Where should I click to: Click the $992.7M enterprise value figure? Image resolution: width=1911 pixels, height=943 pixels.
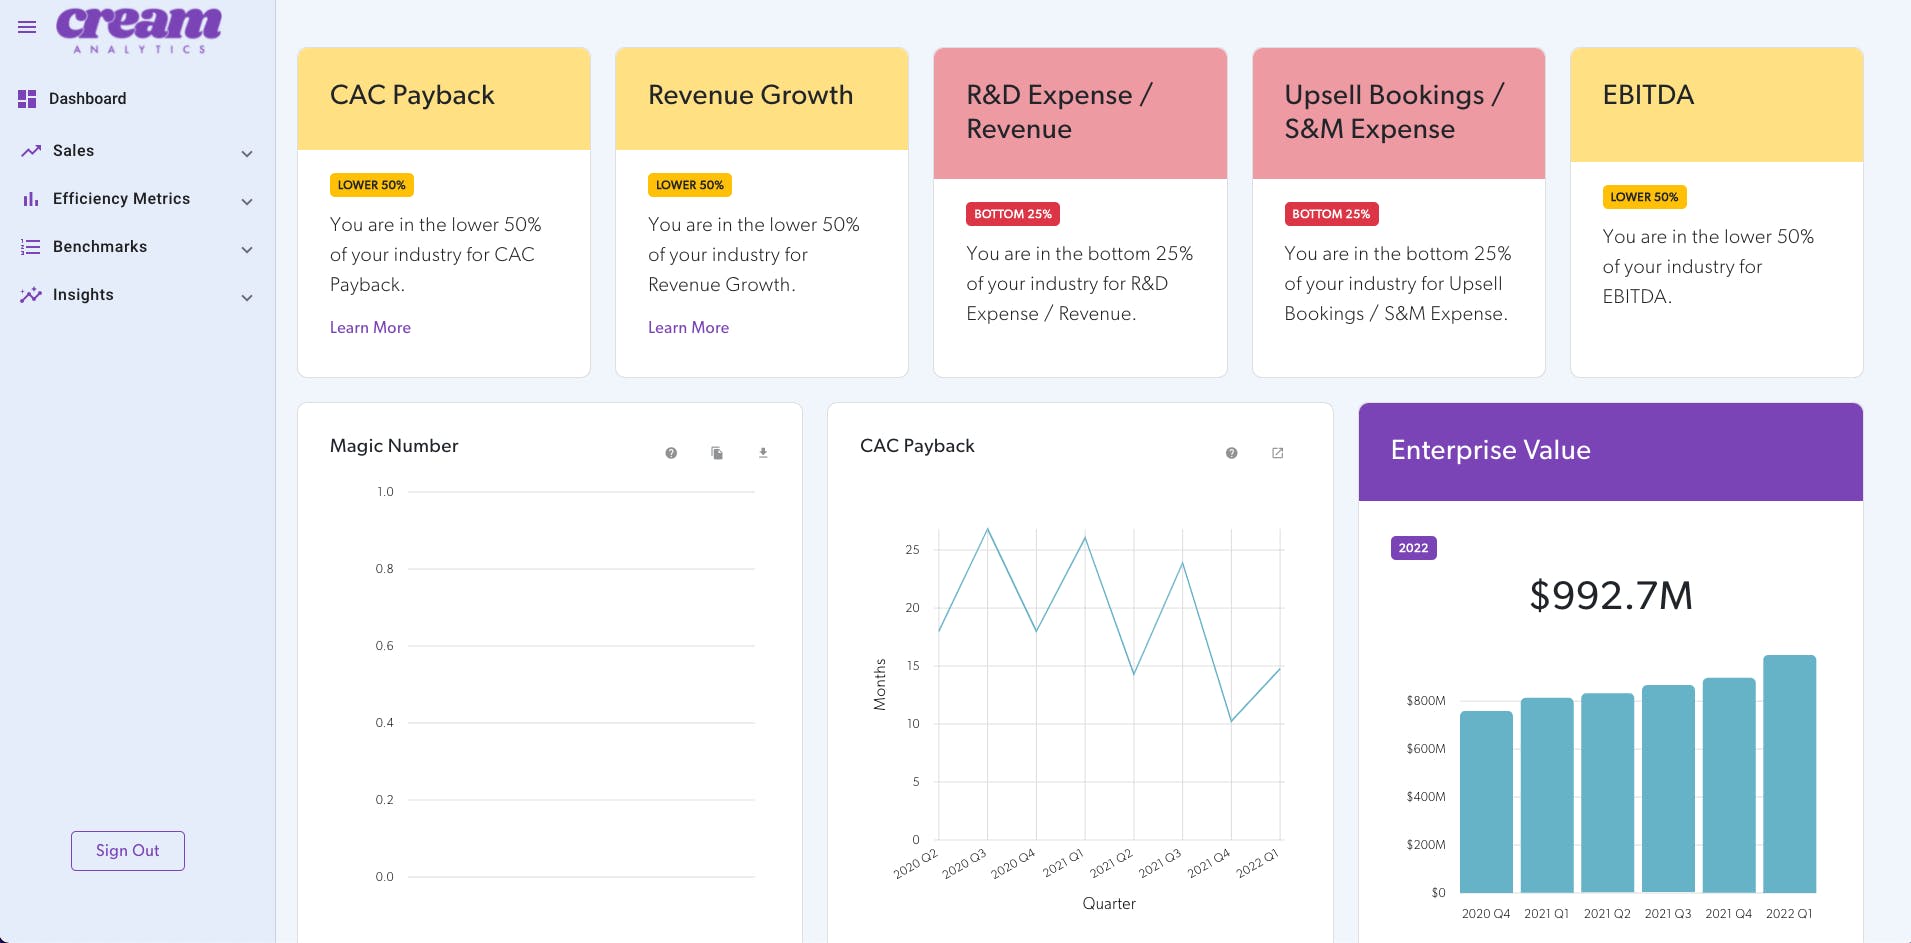pyautogui.click(x=1611, y=595)
